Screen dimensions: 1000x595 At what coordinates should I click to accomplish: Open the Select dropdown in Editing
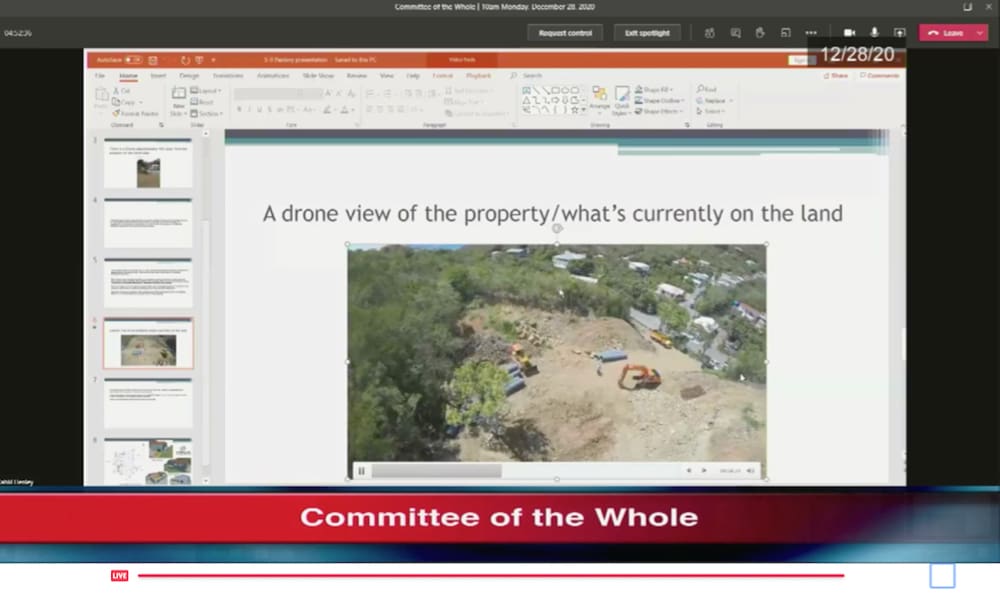710,111
